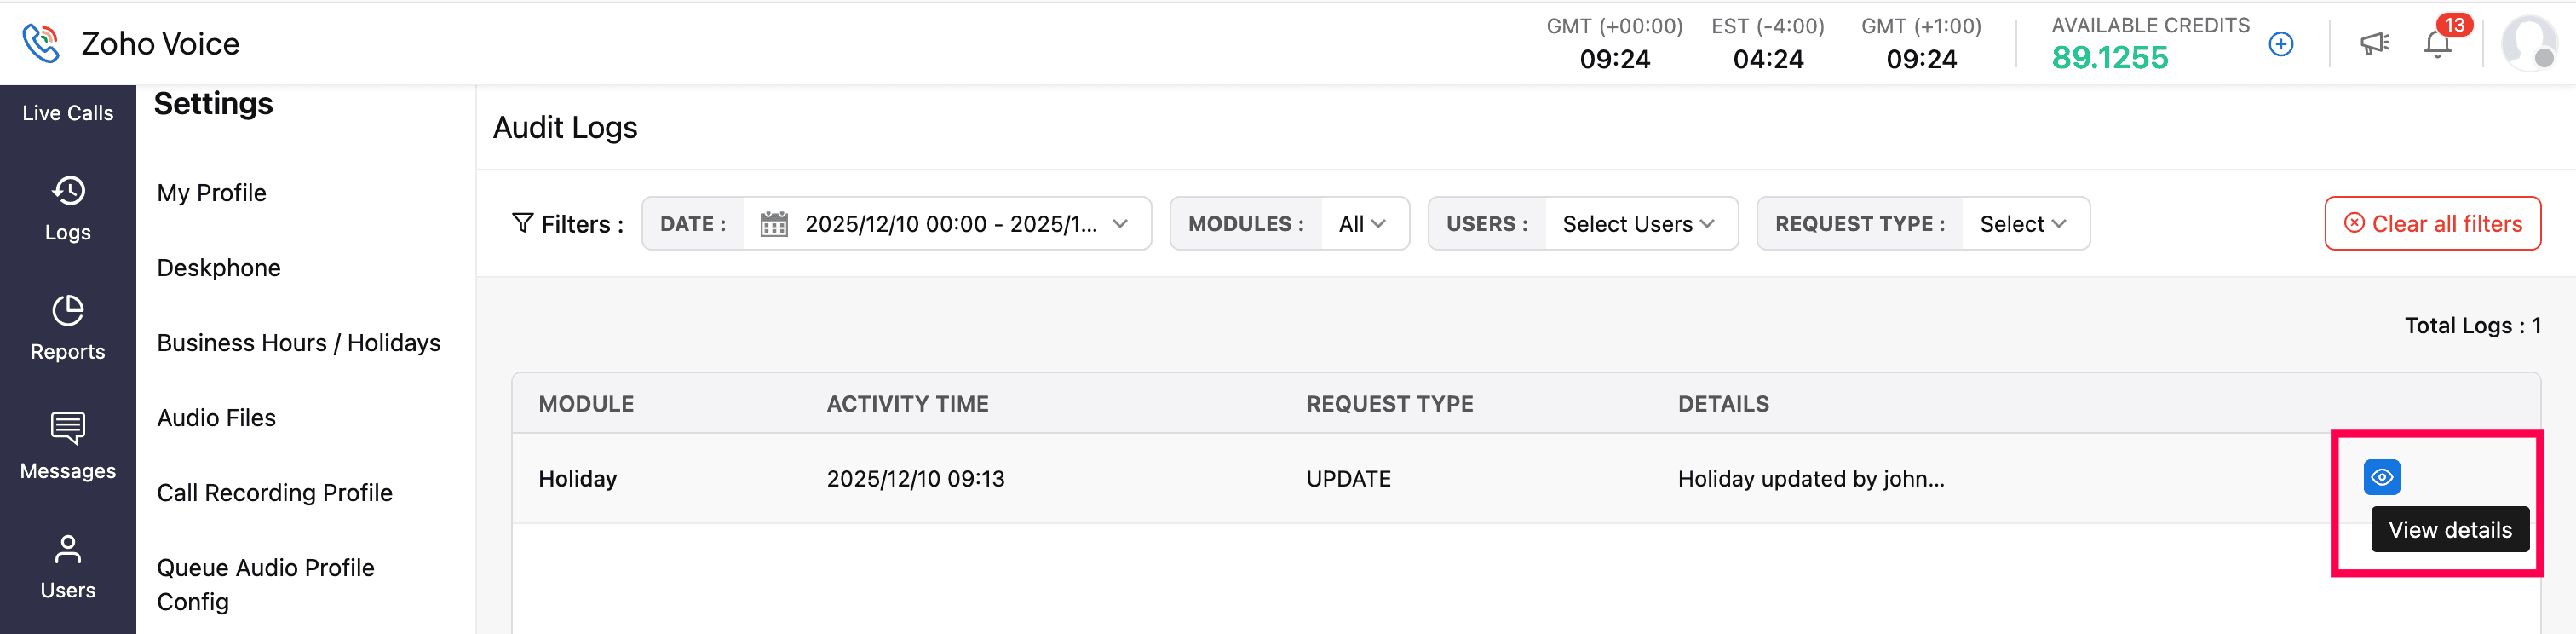Expand the Modules filter dropdown

coord(1363,224)
